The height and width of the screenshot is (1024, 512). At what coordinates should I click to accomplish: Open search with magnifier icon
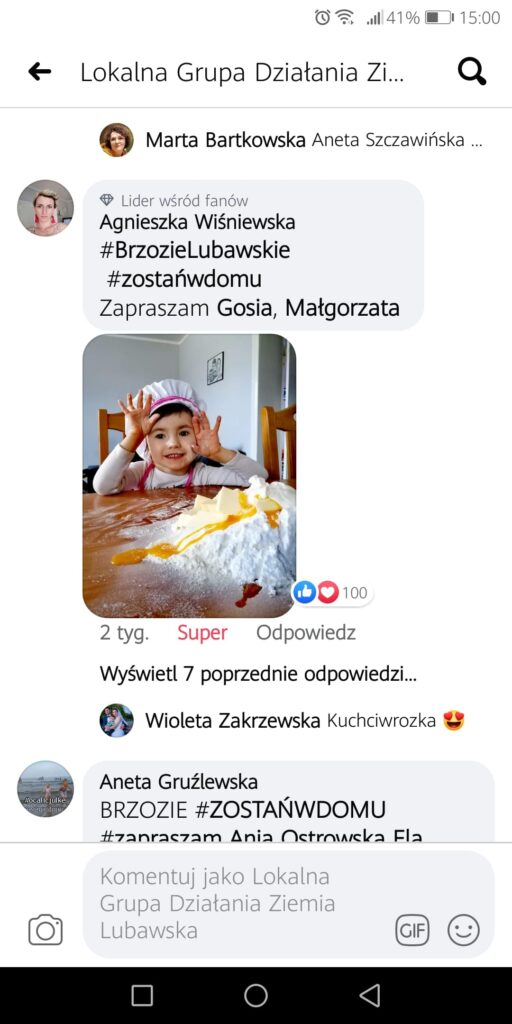tap(472, 72)
